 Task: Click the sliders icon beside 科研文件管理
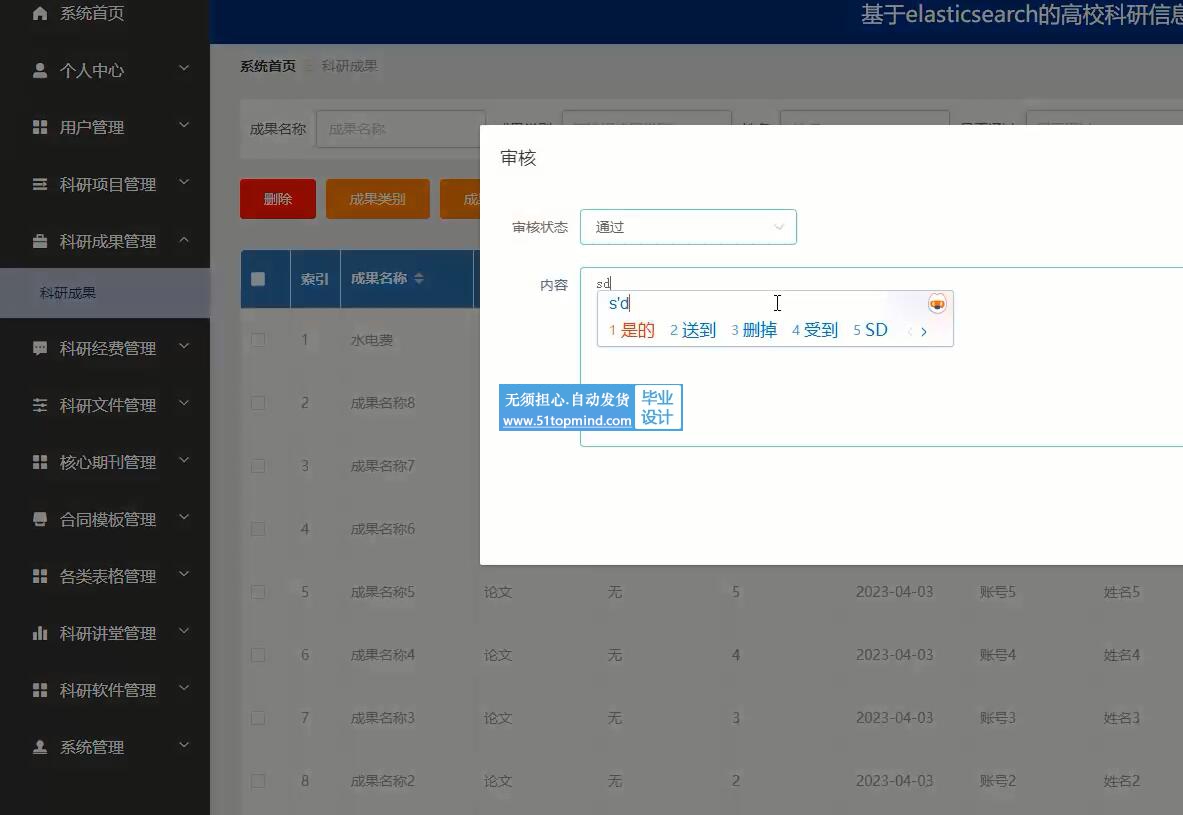pyautogui.click(x=40, y=405)
